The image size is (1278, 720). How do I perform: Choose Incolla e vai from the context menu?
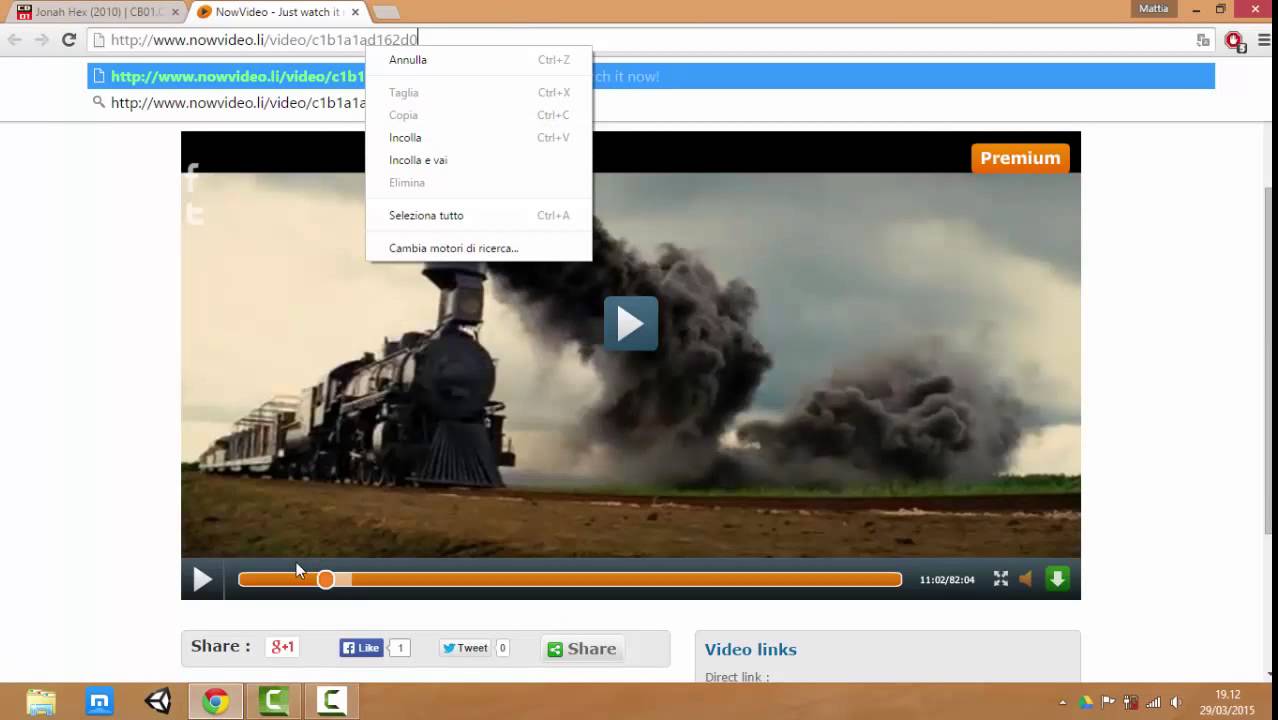[479, 160]
